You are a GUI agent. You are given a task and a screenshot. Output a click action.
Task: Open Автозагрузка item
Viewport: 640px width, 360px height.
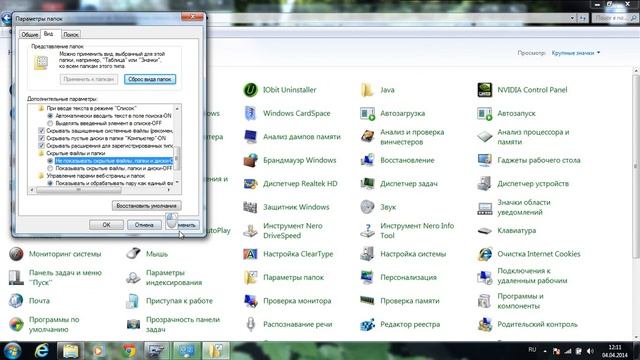click(393, 113)
